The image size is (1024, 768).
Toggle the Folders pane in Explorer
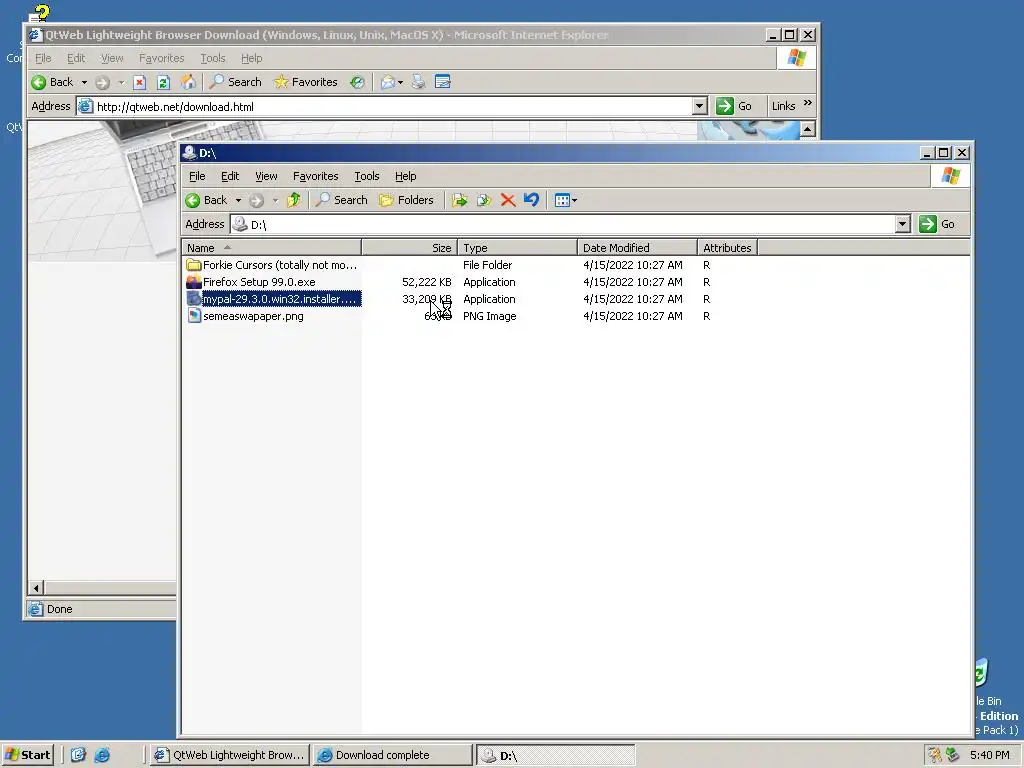406,200
